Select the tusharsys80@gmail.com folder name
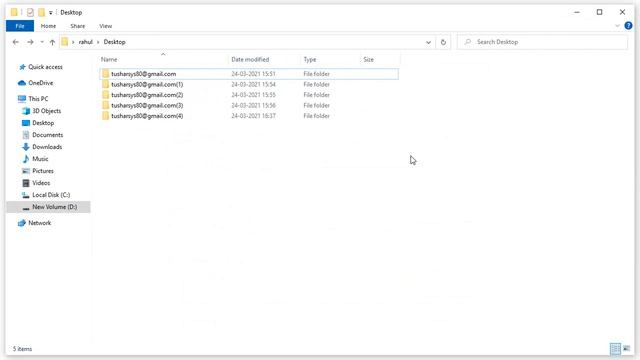Viewport: 640px width, 360px height. pos(143,74)
